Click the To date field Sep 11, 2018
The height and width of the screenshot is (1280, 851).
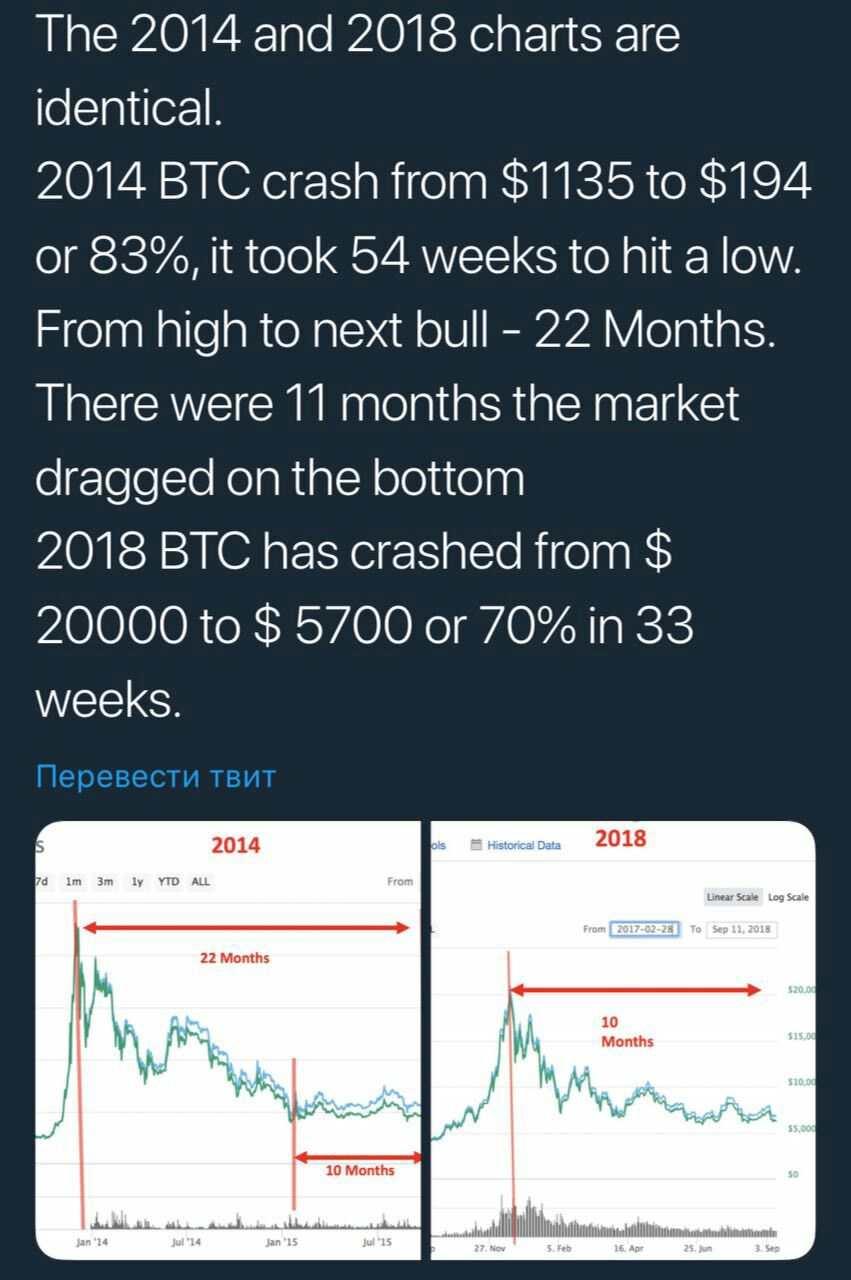point(741,929)
